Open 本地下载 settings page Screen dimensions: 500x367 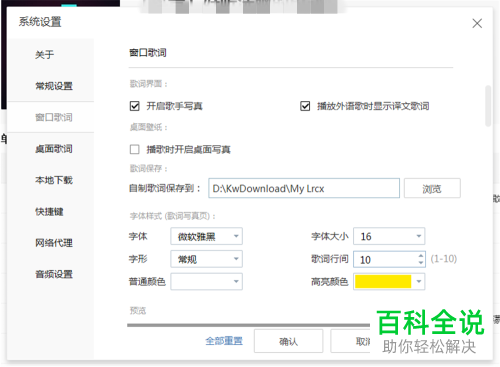click(x=54, y=180)
